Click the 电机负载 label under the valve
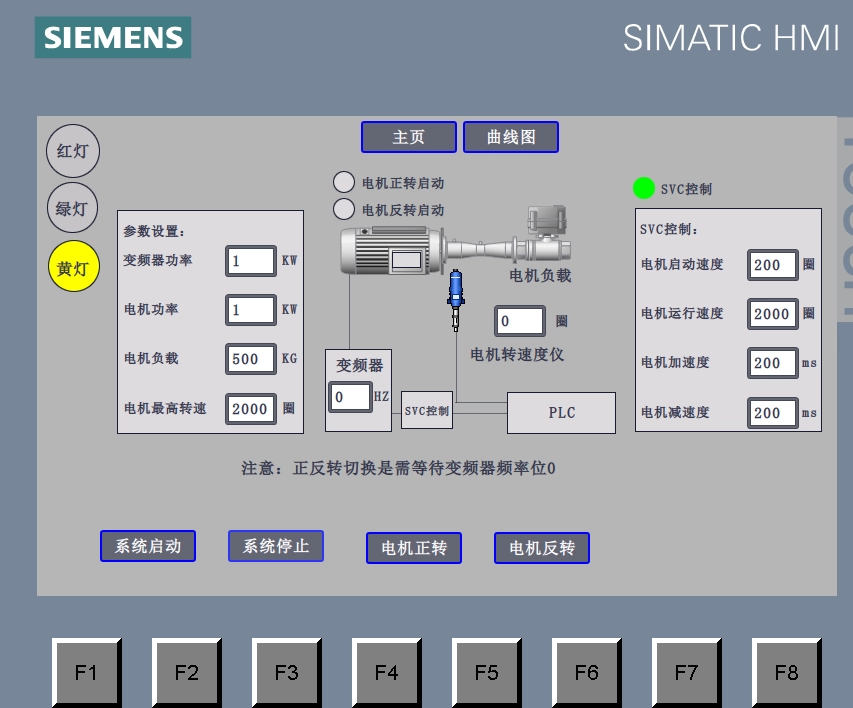Image resolution: width=853 pixels, height=708 pixels. 540,275
